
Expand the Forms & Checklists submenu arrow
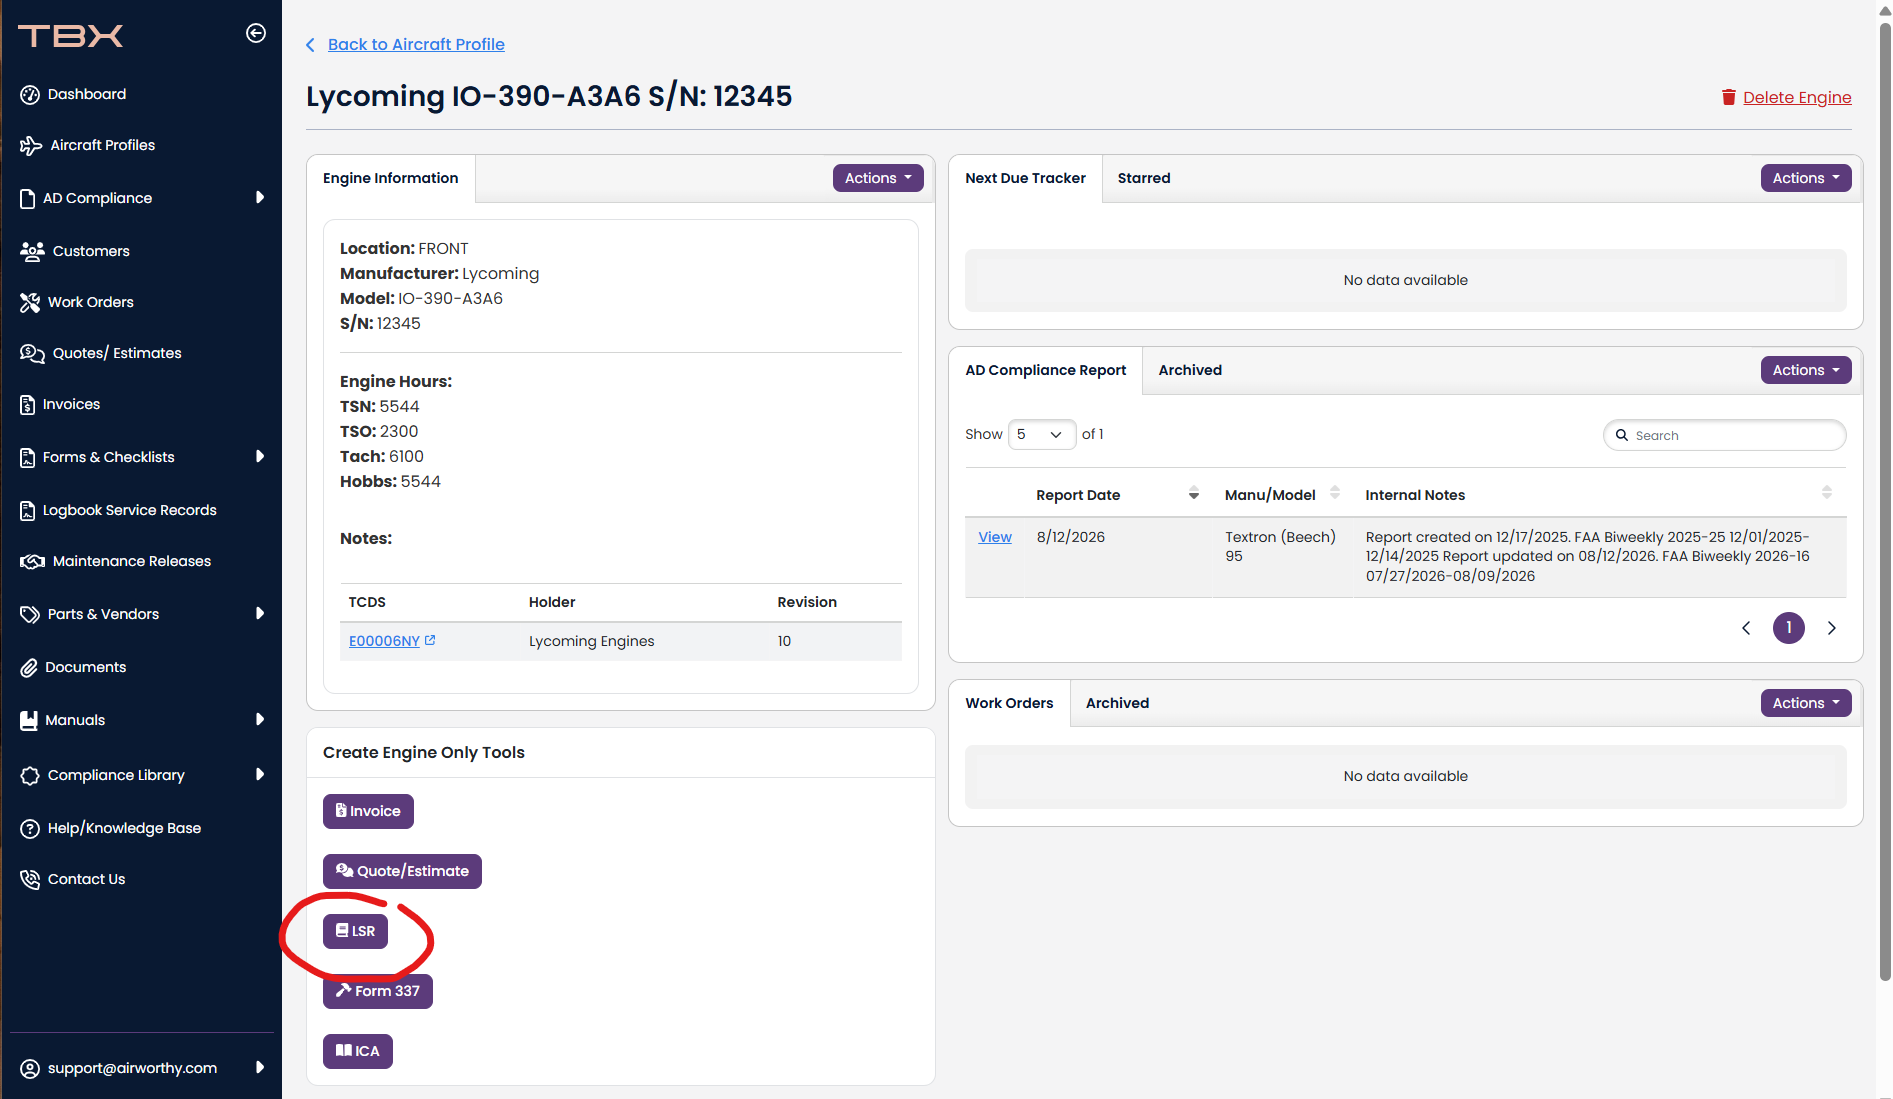[260, 457]
